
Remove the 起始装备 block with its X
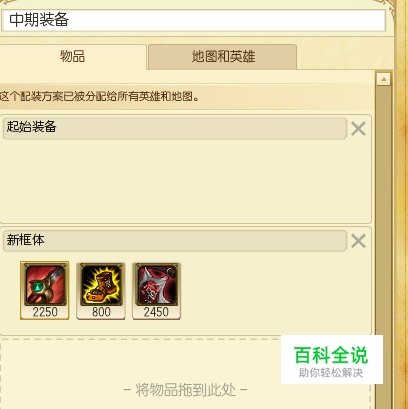coord(358,128)
